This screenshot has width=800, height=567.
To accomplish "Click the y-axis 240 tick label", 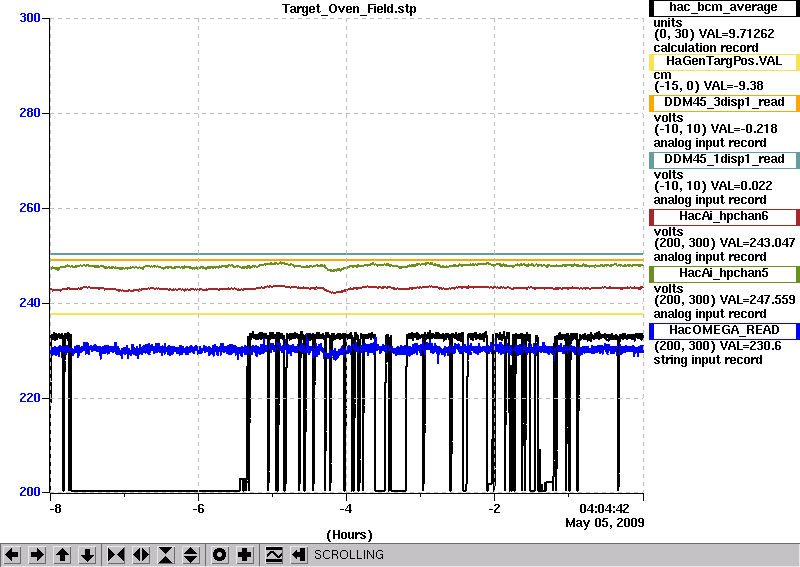I will click(30, 303).
